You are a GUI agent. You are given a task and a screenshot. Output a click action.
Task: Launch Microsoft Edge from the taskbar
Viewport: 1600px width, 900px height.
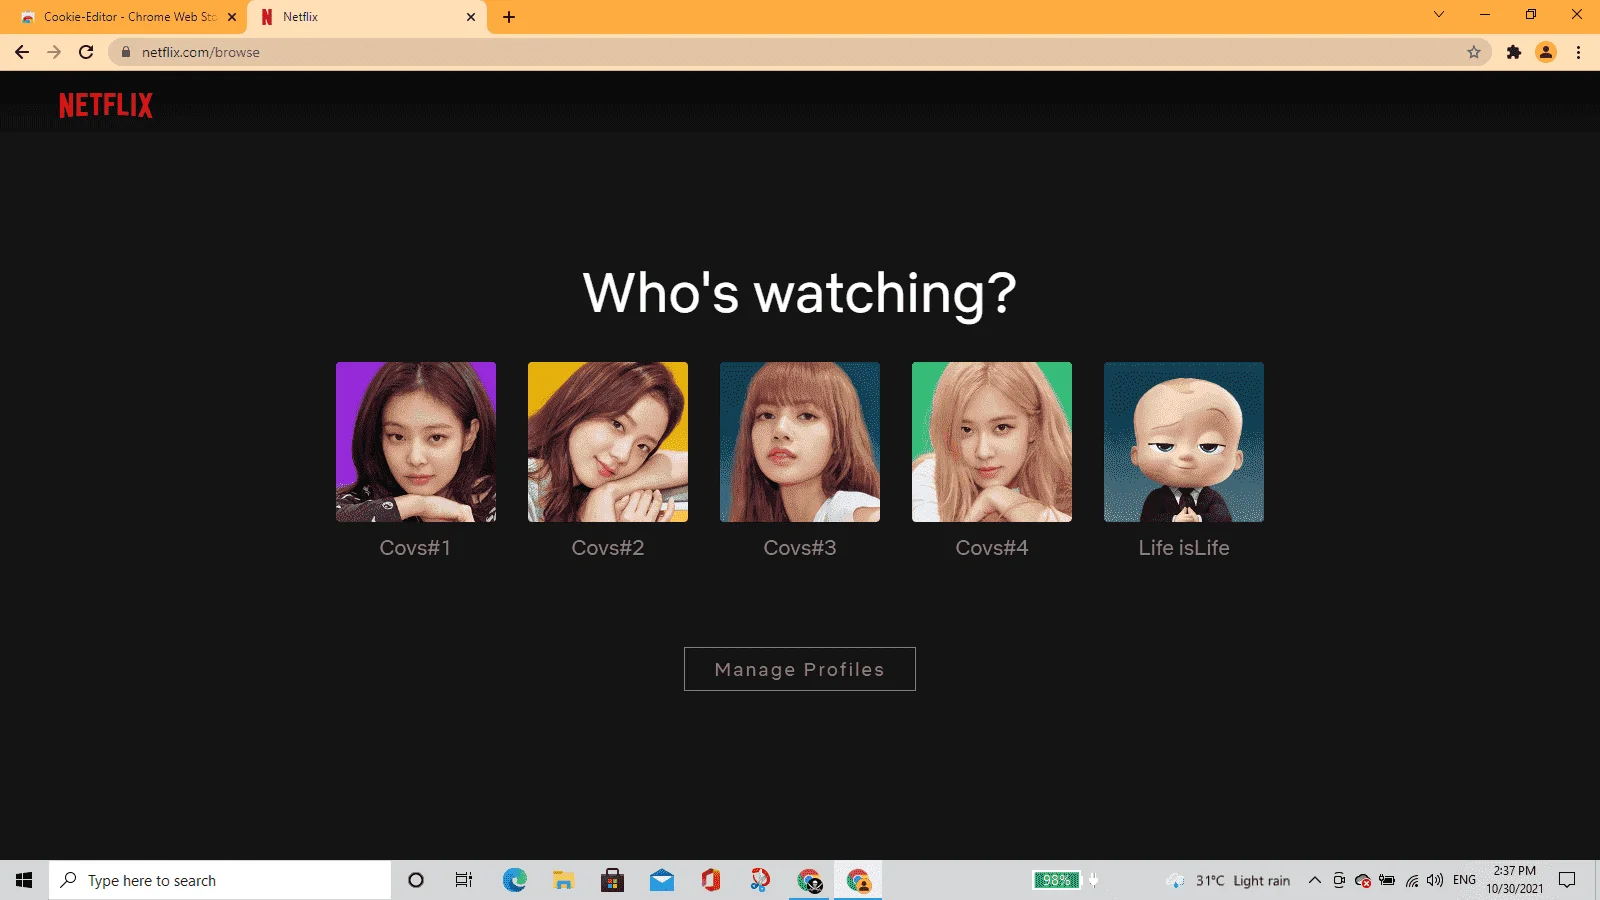pos(514,880)
